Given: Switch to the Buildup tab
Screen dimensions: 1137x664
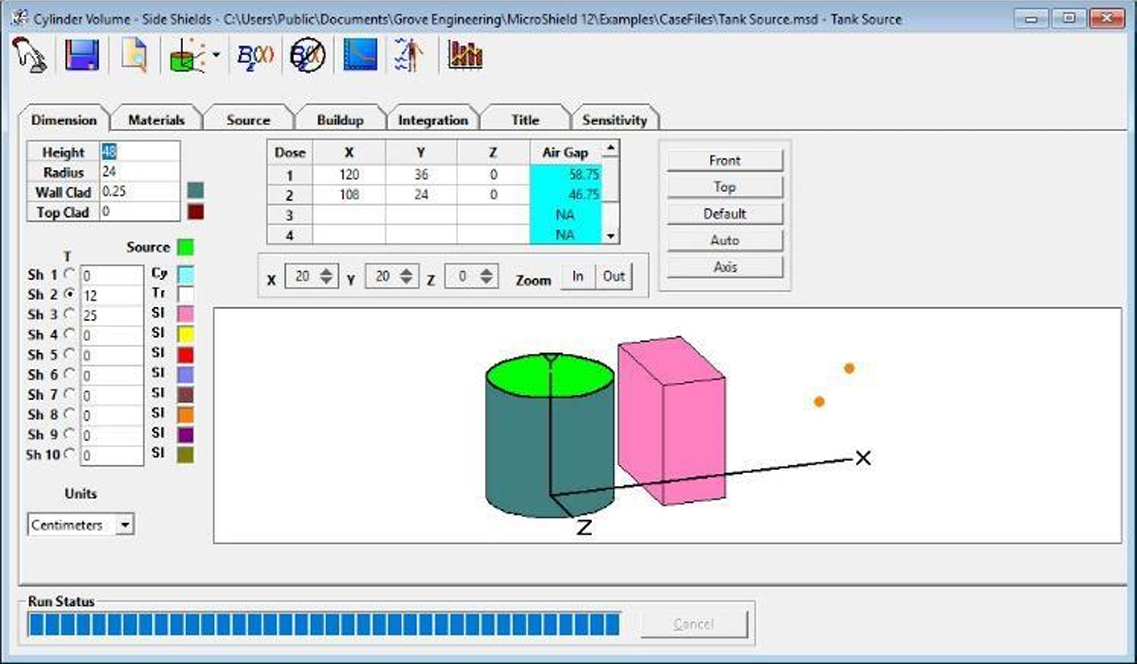Looking at the screenshot, I should [340, 120].
